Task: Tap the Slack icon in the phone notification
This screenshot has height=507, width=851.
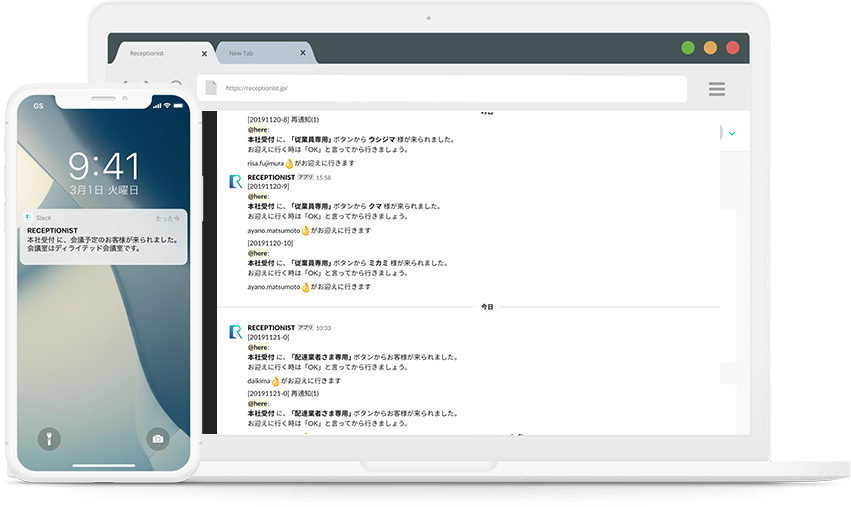Action: pyautogui.click(x=29, y=217)
